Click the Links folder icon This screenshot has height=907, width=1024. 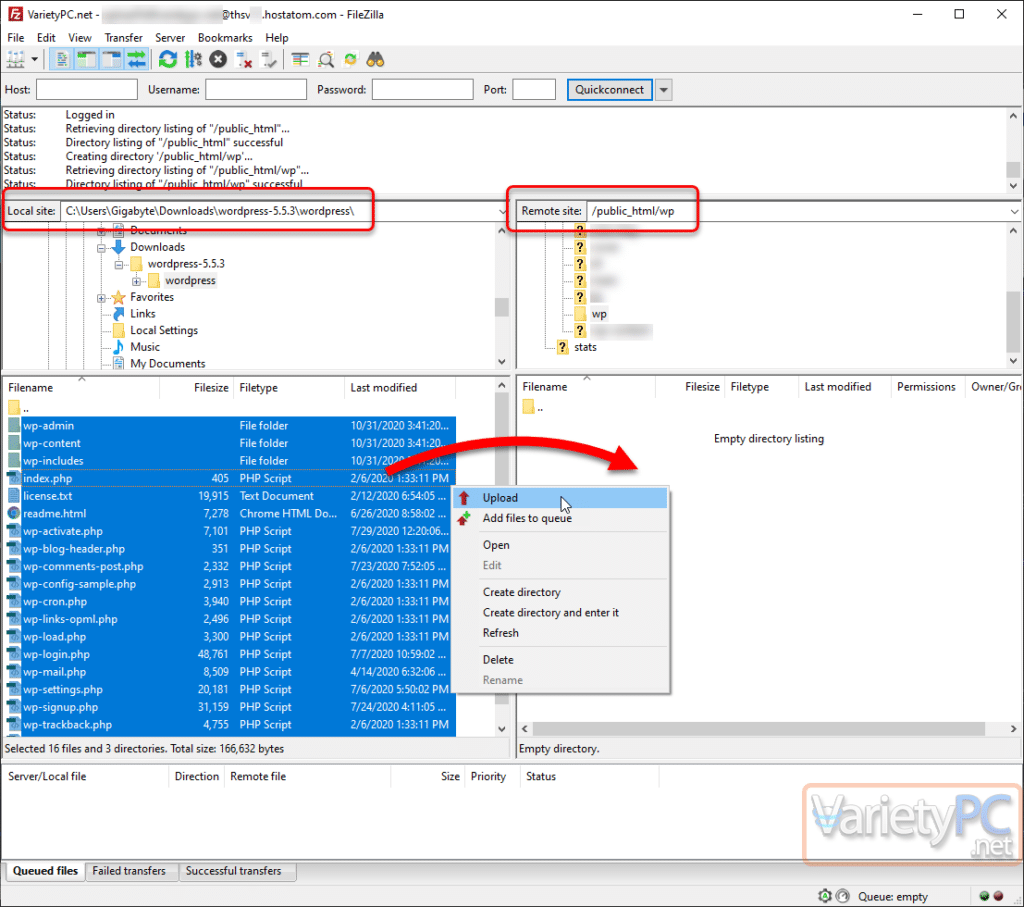tap(118, 313)
